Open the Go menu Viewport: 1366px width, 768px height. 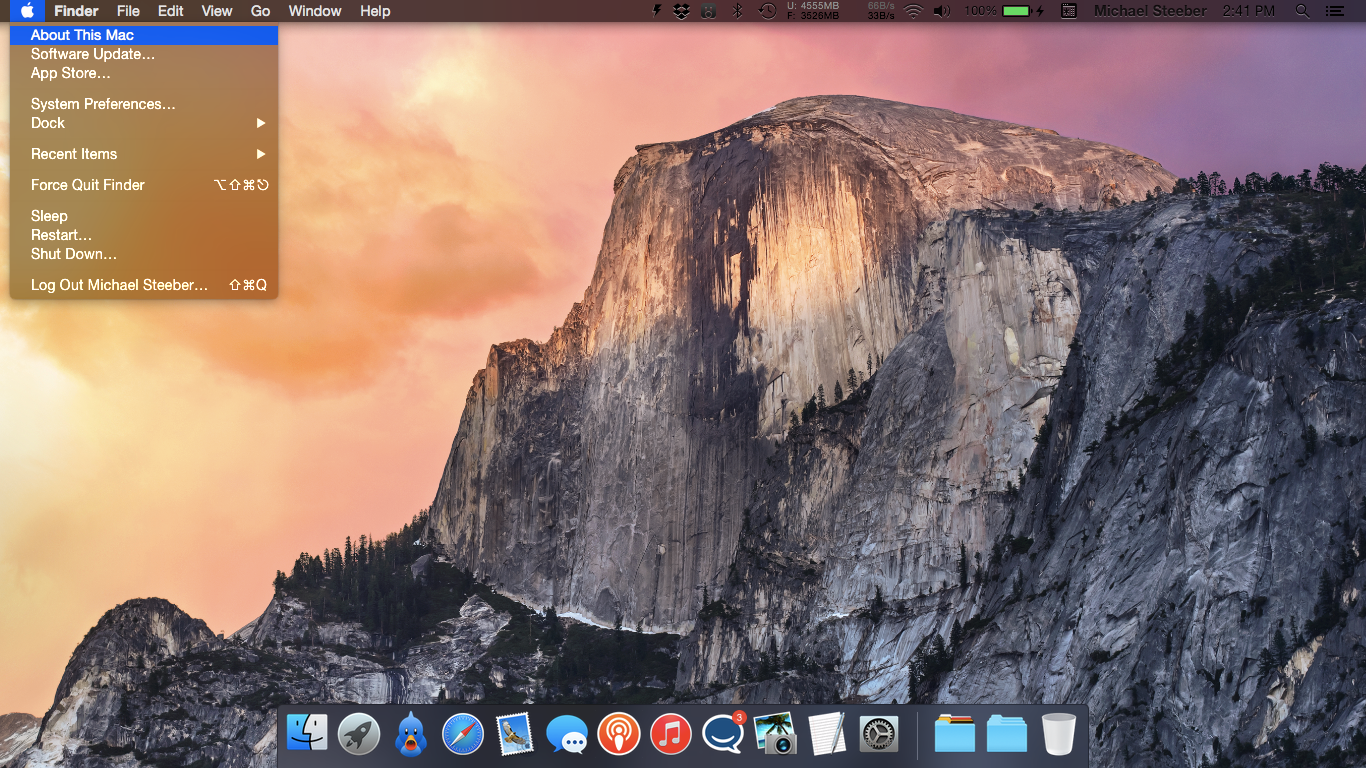coord(260,11)
